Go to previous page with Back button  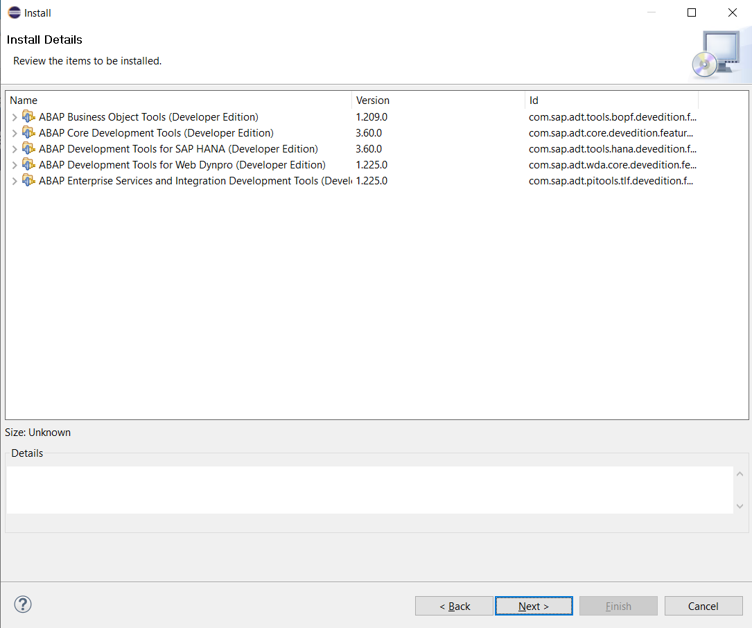(454, 606)
